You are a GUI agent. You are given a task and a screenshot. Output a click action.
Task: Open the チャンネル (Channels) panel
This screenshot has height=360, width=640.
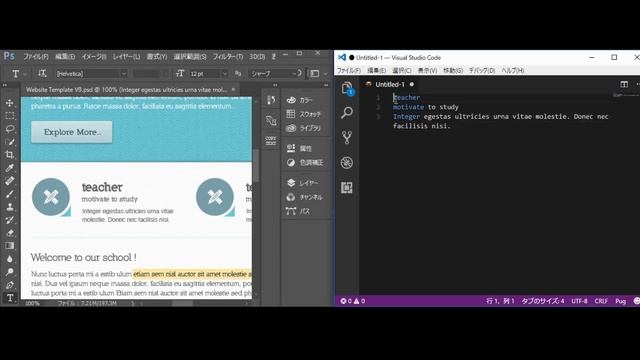point(305,197)
